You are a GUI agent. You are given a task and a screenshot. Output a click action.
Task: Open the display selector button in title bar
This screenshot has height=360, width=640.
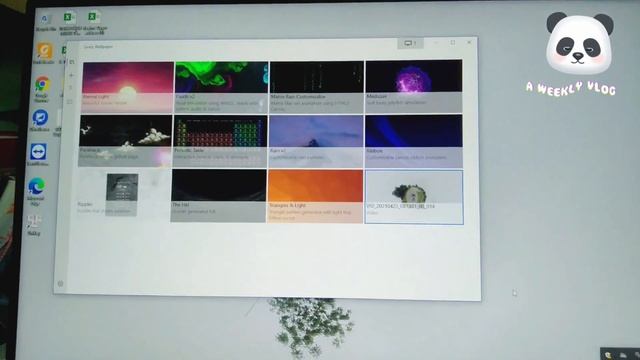pyautogui.click(x=410, y=43)
